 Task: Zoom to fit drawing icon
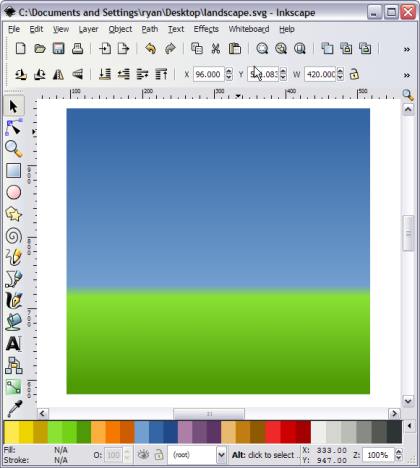281,49
